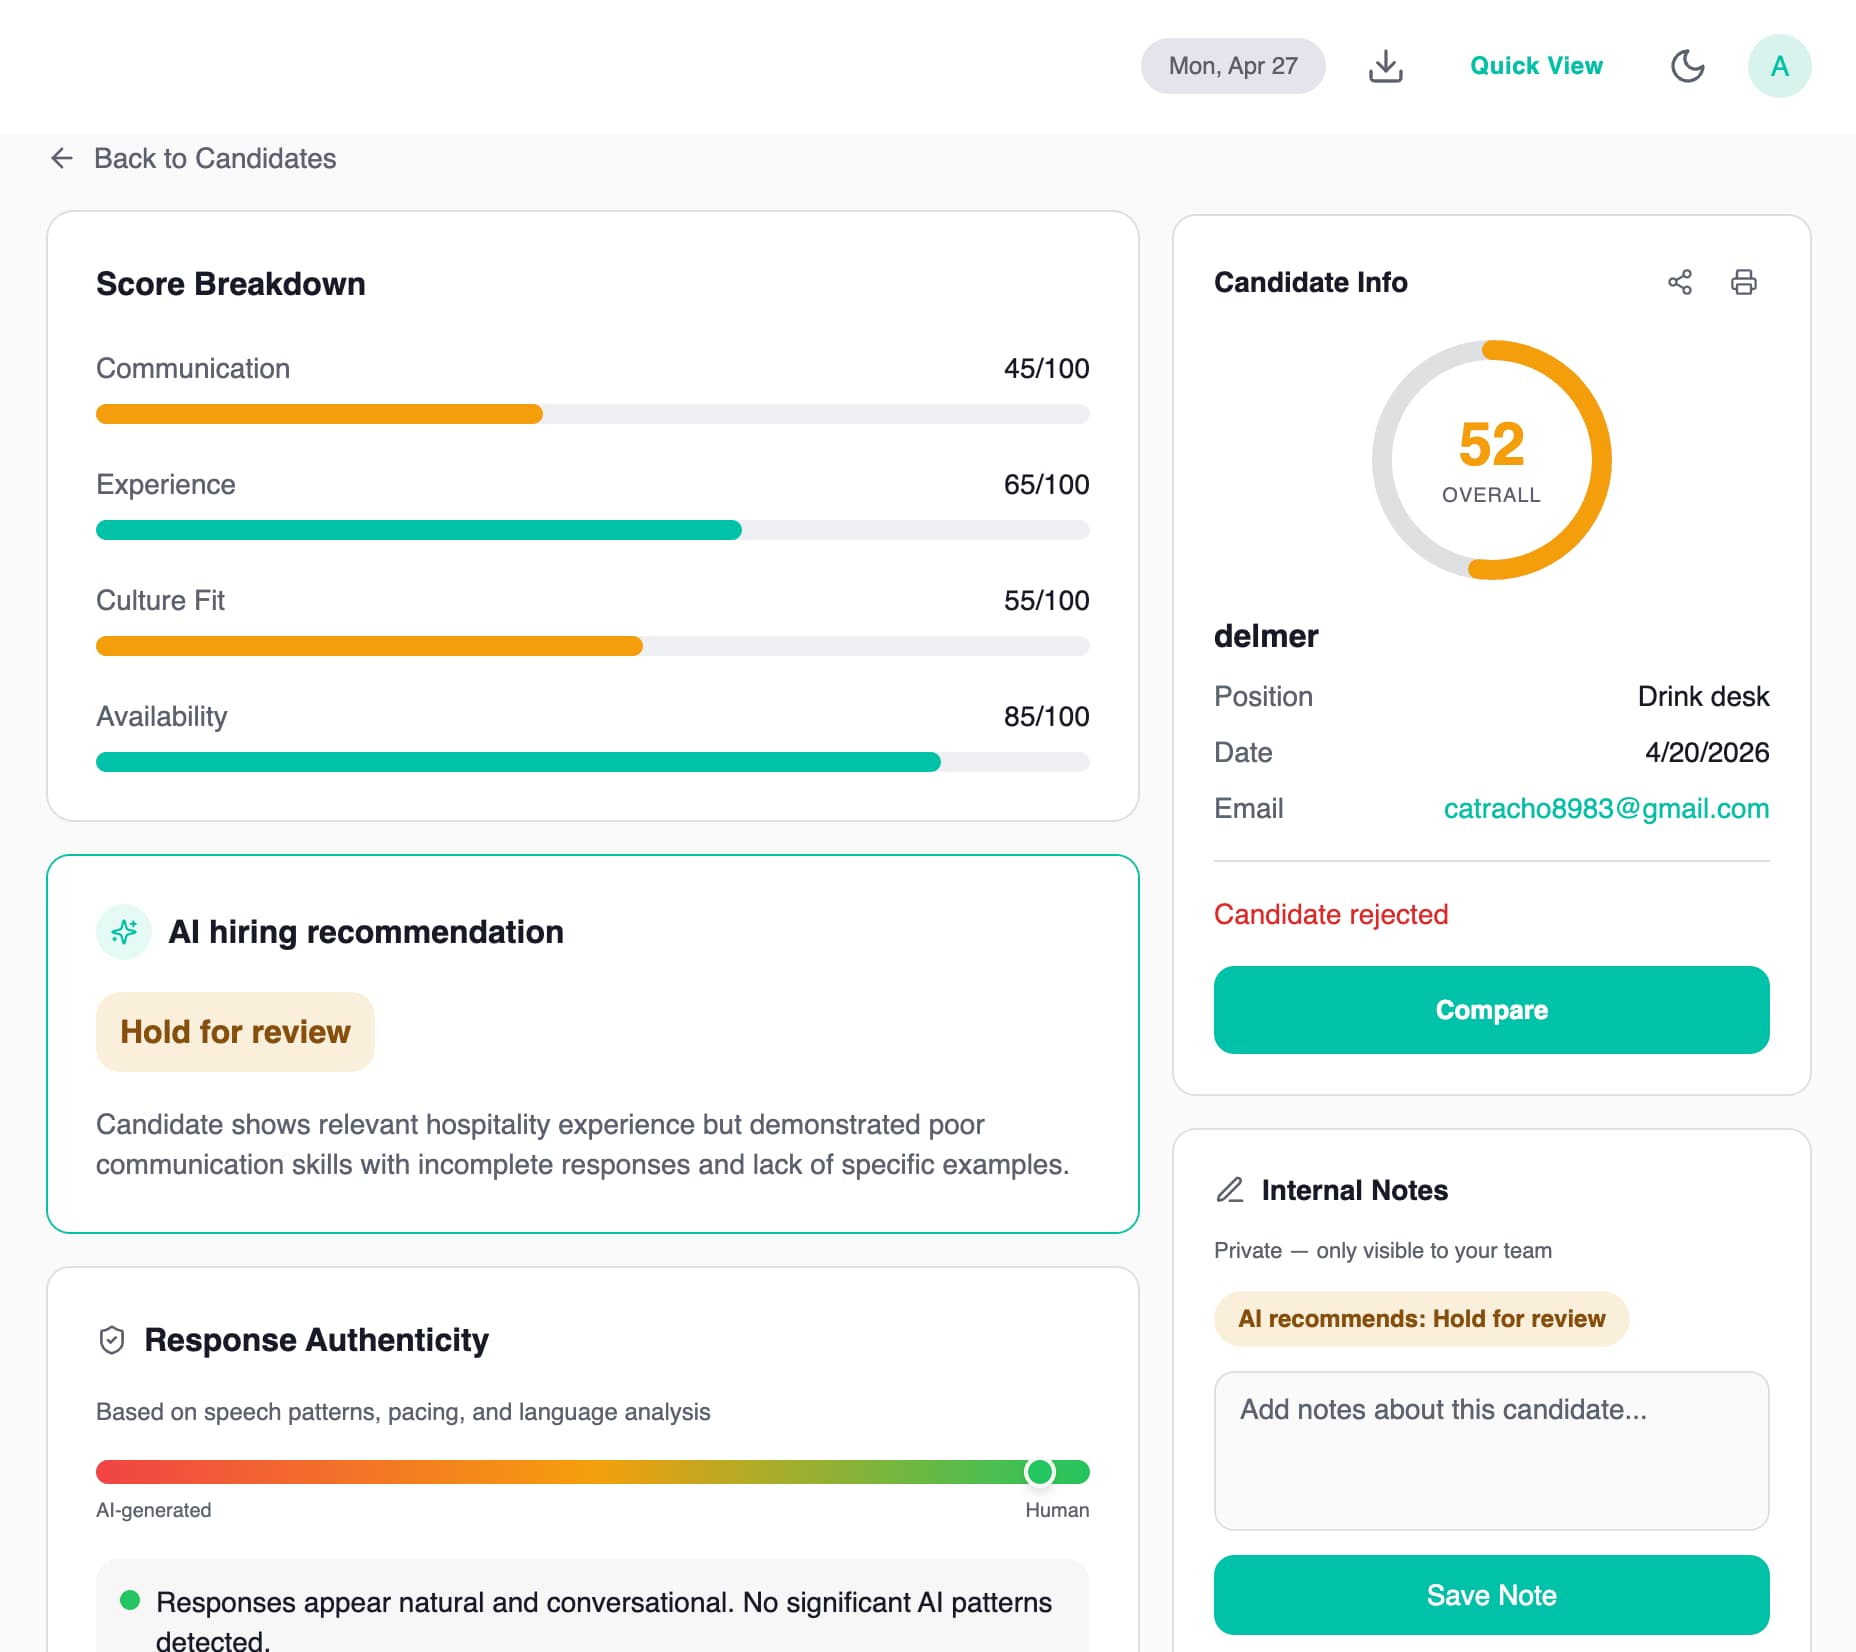Click the green status dot beside natural responses
The height and width of the screenshot is (1652, 1856).
(x=129, y=1600)
